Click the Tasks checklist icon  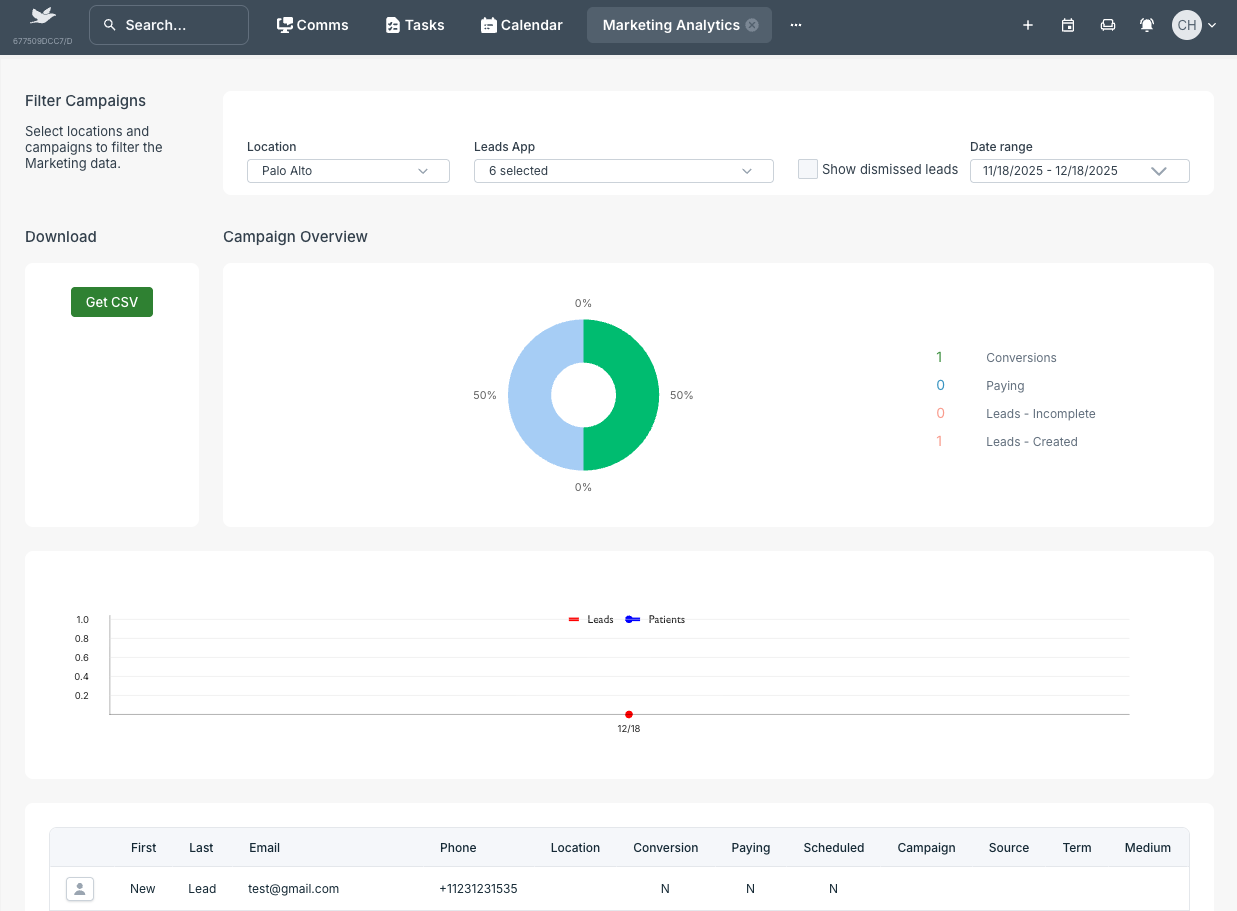click(x=393, y=25)
